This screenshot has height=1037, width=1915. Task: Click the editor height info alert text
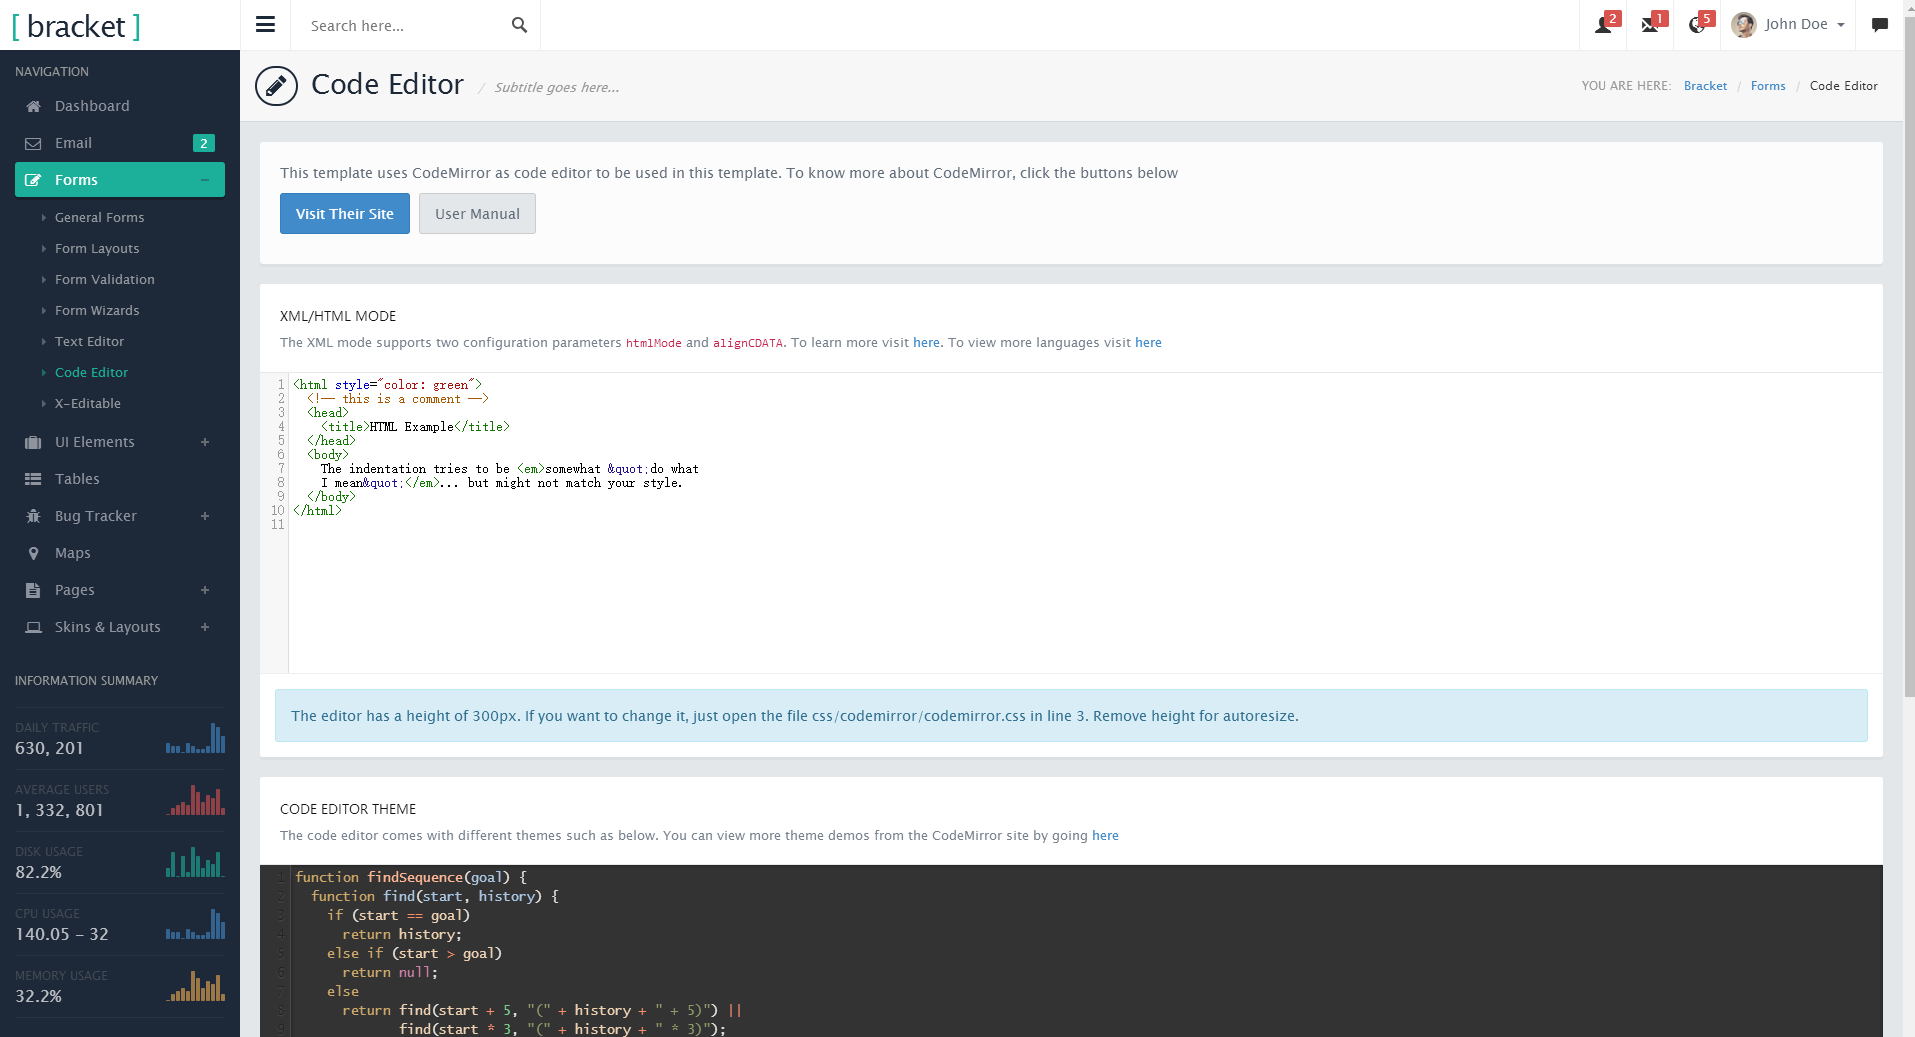(x=795, y=716)
